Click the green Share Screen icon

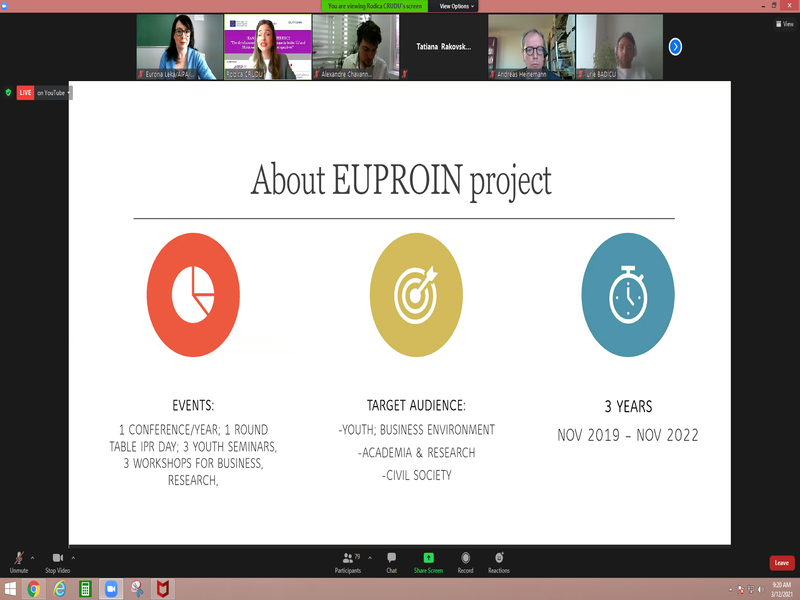pyautogui.click(x=428, y=558)
